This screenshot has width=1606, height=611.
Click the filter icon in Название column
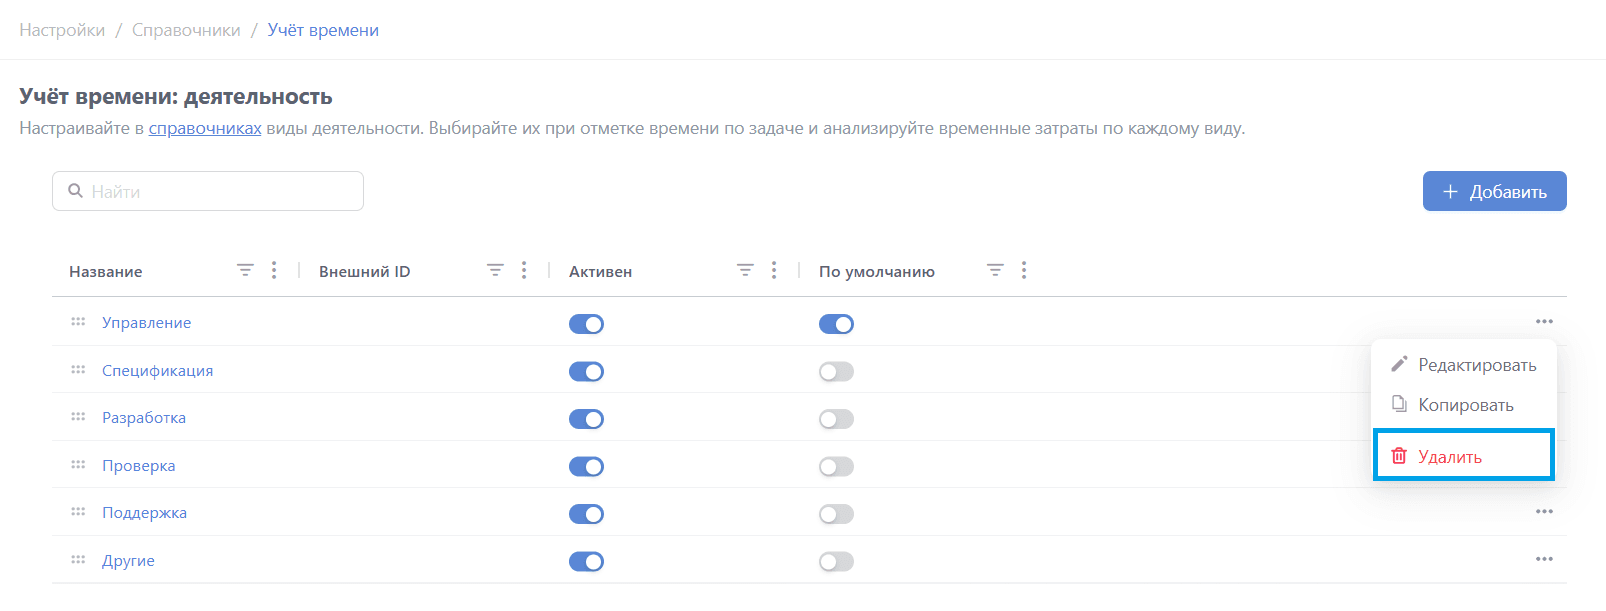tap(245, 270)
